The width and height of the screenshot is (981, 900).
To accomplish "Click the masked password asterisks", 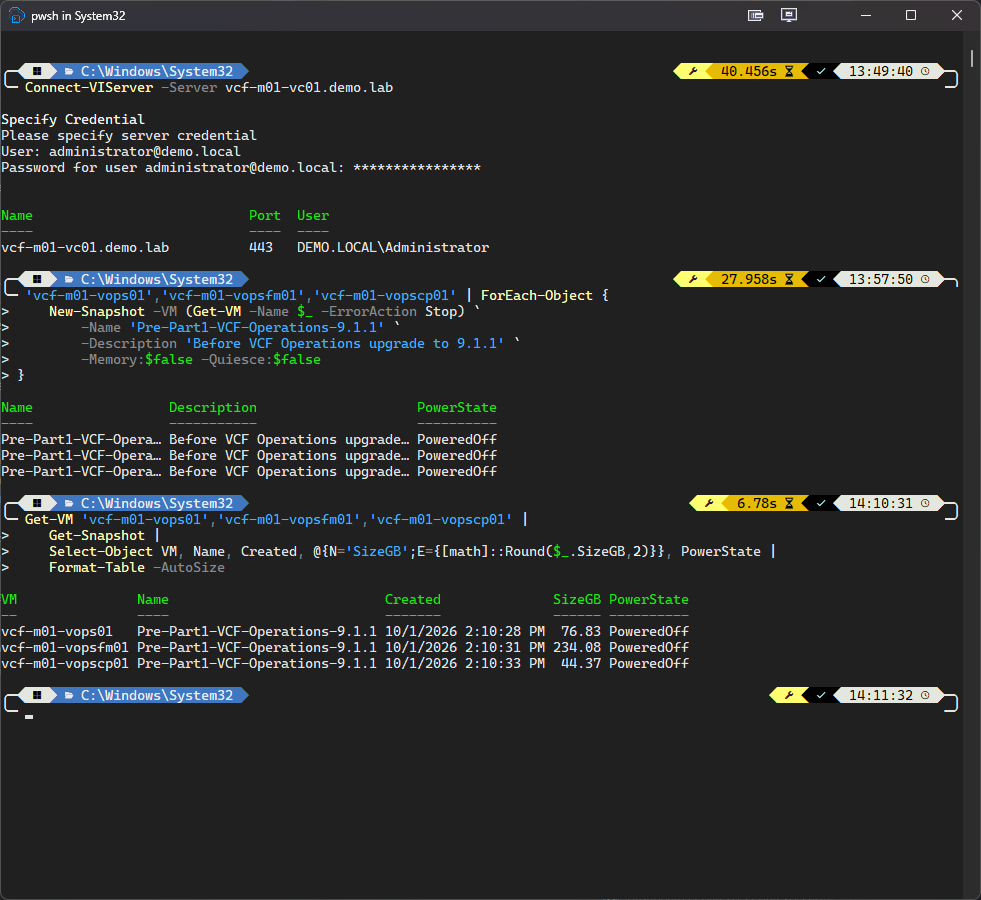I will pos(417,168).
